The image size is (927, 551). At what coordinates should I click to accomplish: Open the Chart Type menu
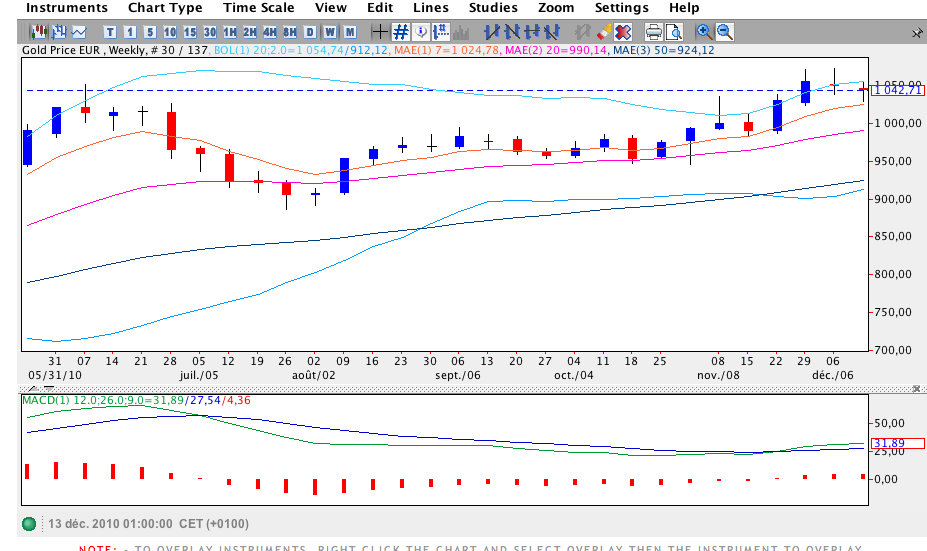[165, 8]
